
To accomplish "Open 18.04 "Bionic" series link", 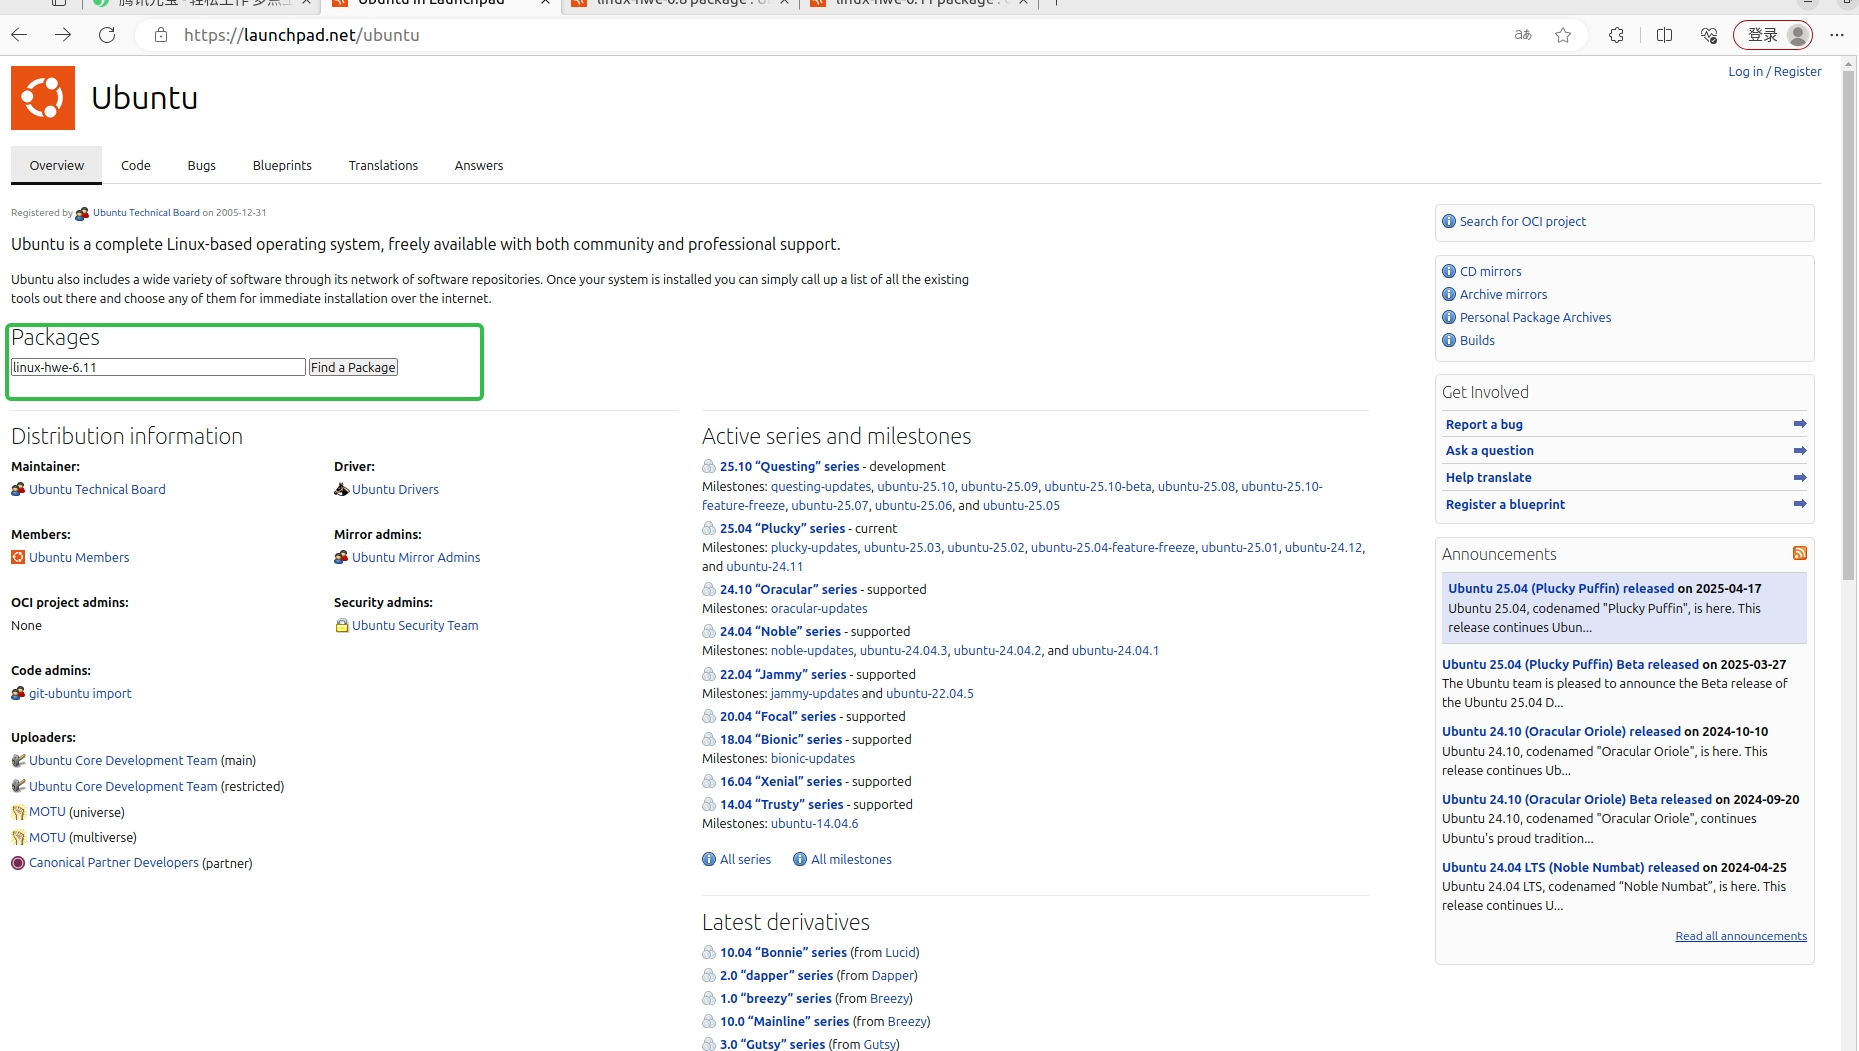I will 781,739.
